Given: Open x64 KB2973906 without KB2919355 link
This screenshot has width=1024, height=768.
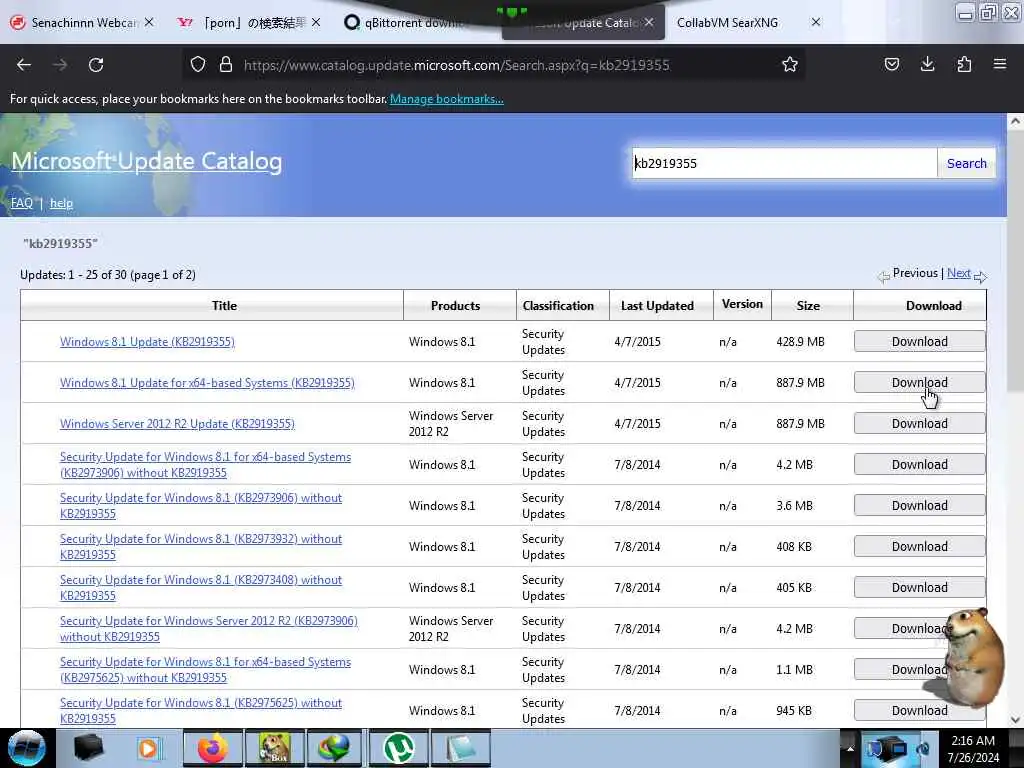Looking at the screenshot, I should coord(205,465).
